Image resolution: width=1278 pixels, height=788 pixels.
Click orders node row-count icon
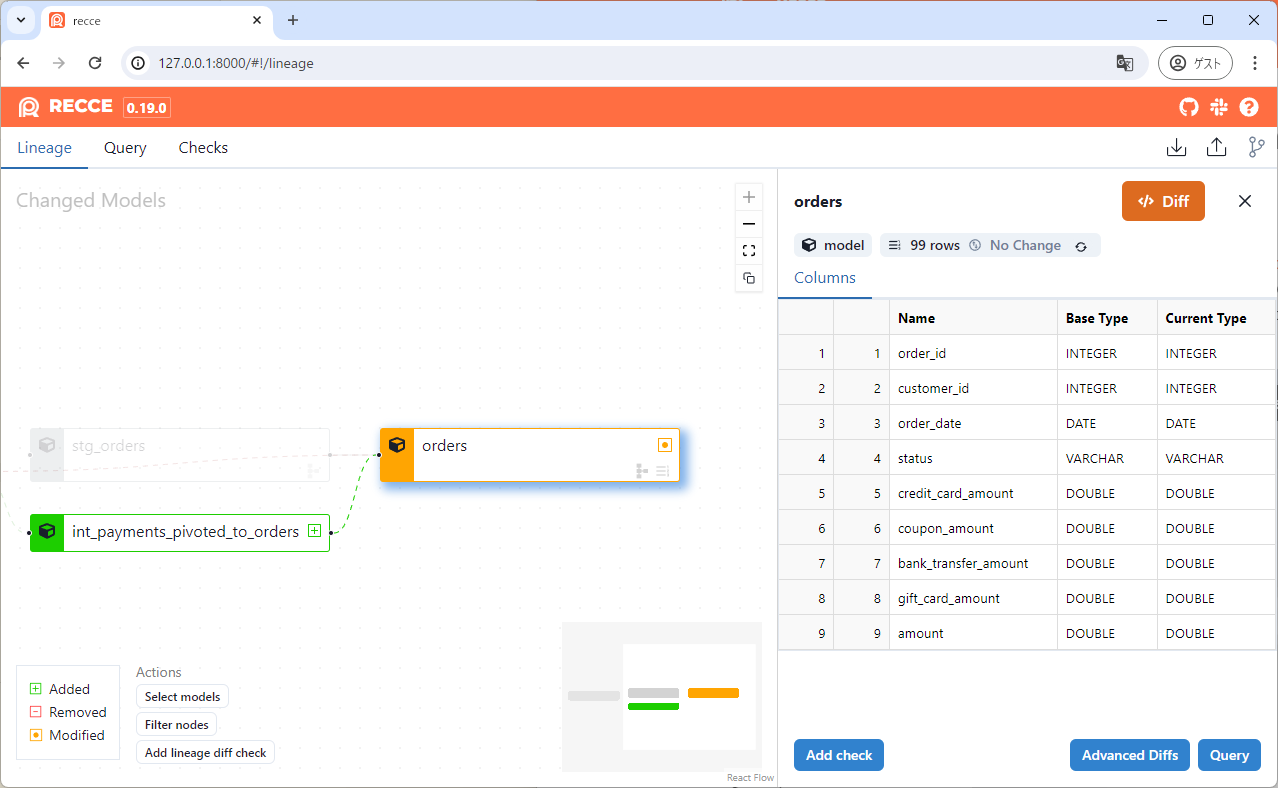coord(662,470)
